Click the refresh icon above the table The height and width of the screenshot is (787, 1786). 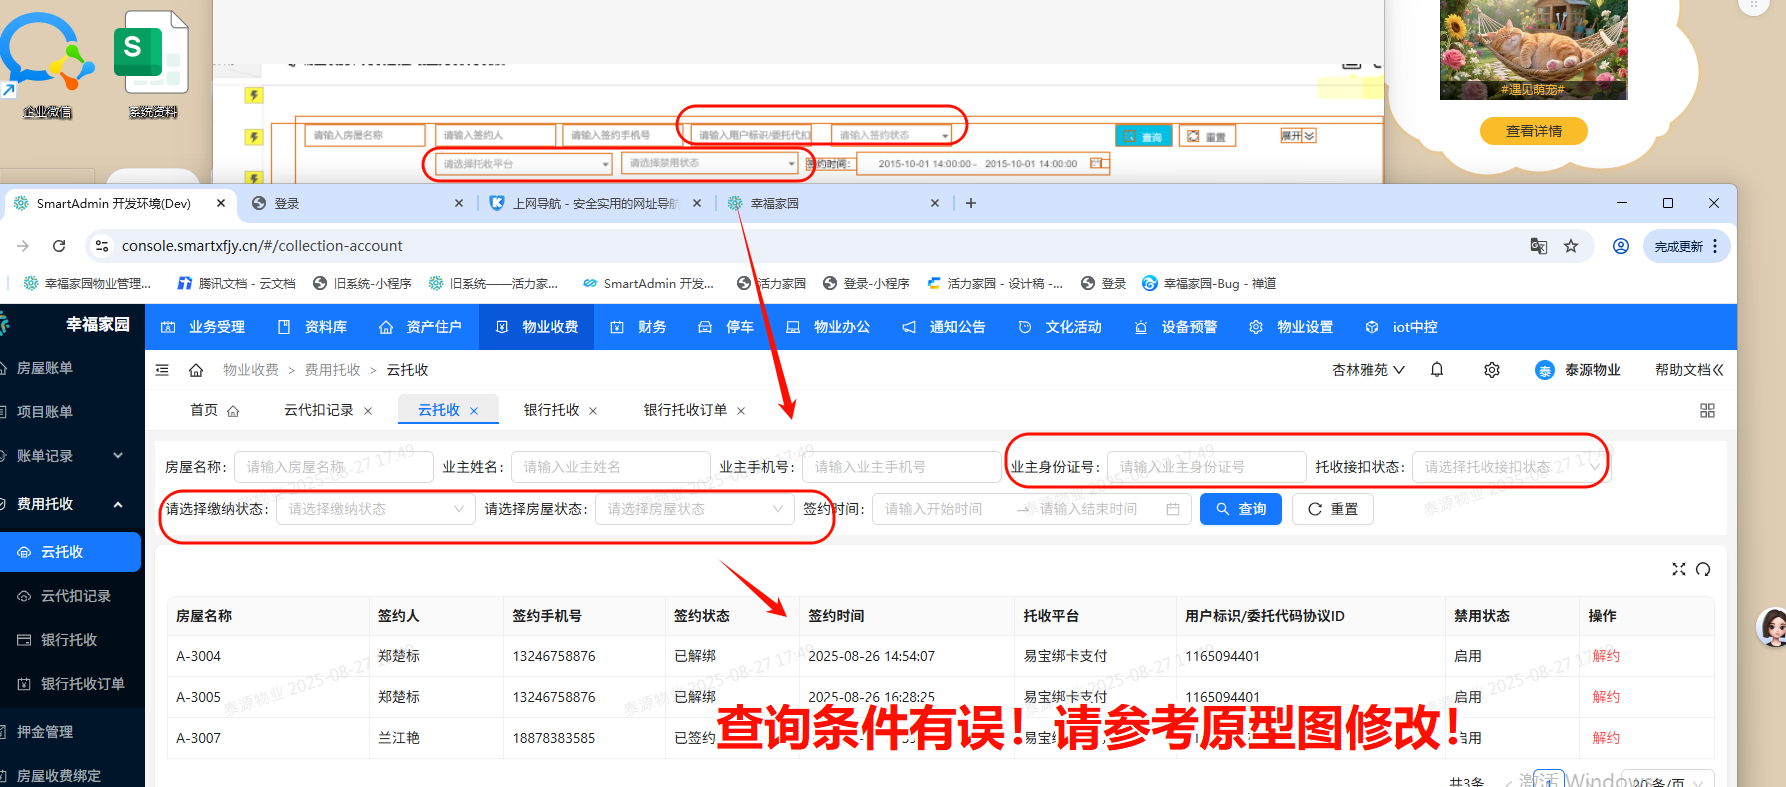tap(1703, 569)
